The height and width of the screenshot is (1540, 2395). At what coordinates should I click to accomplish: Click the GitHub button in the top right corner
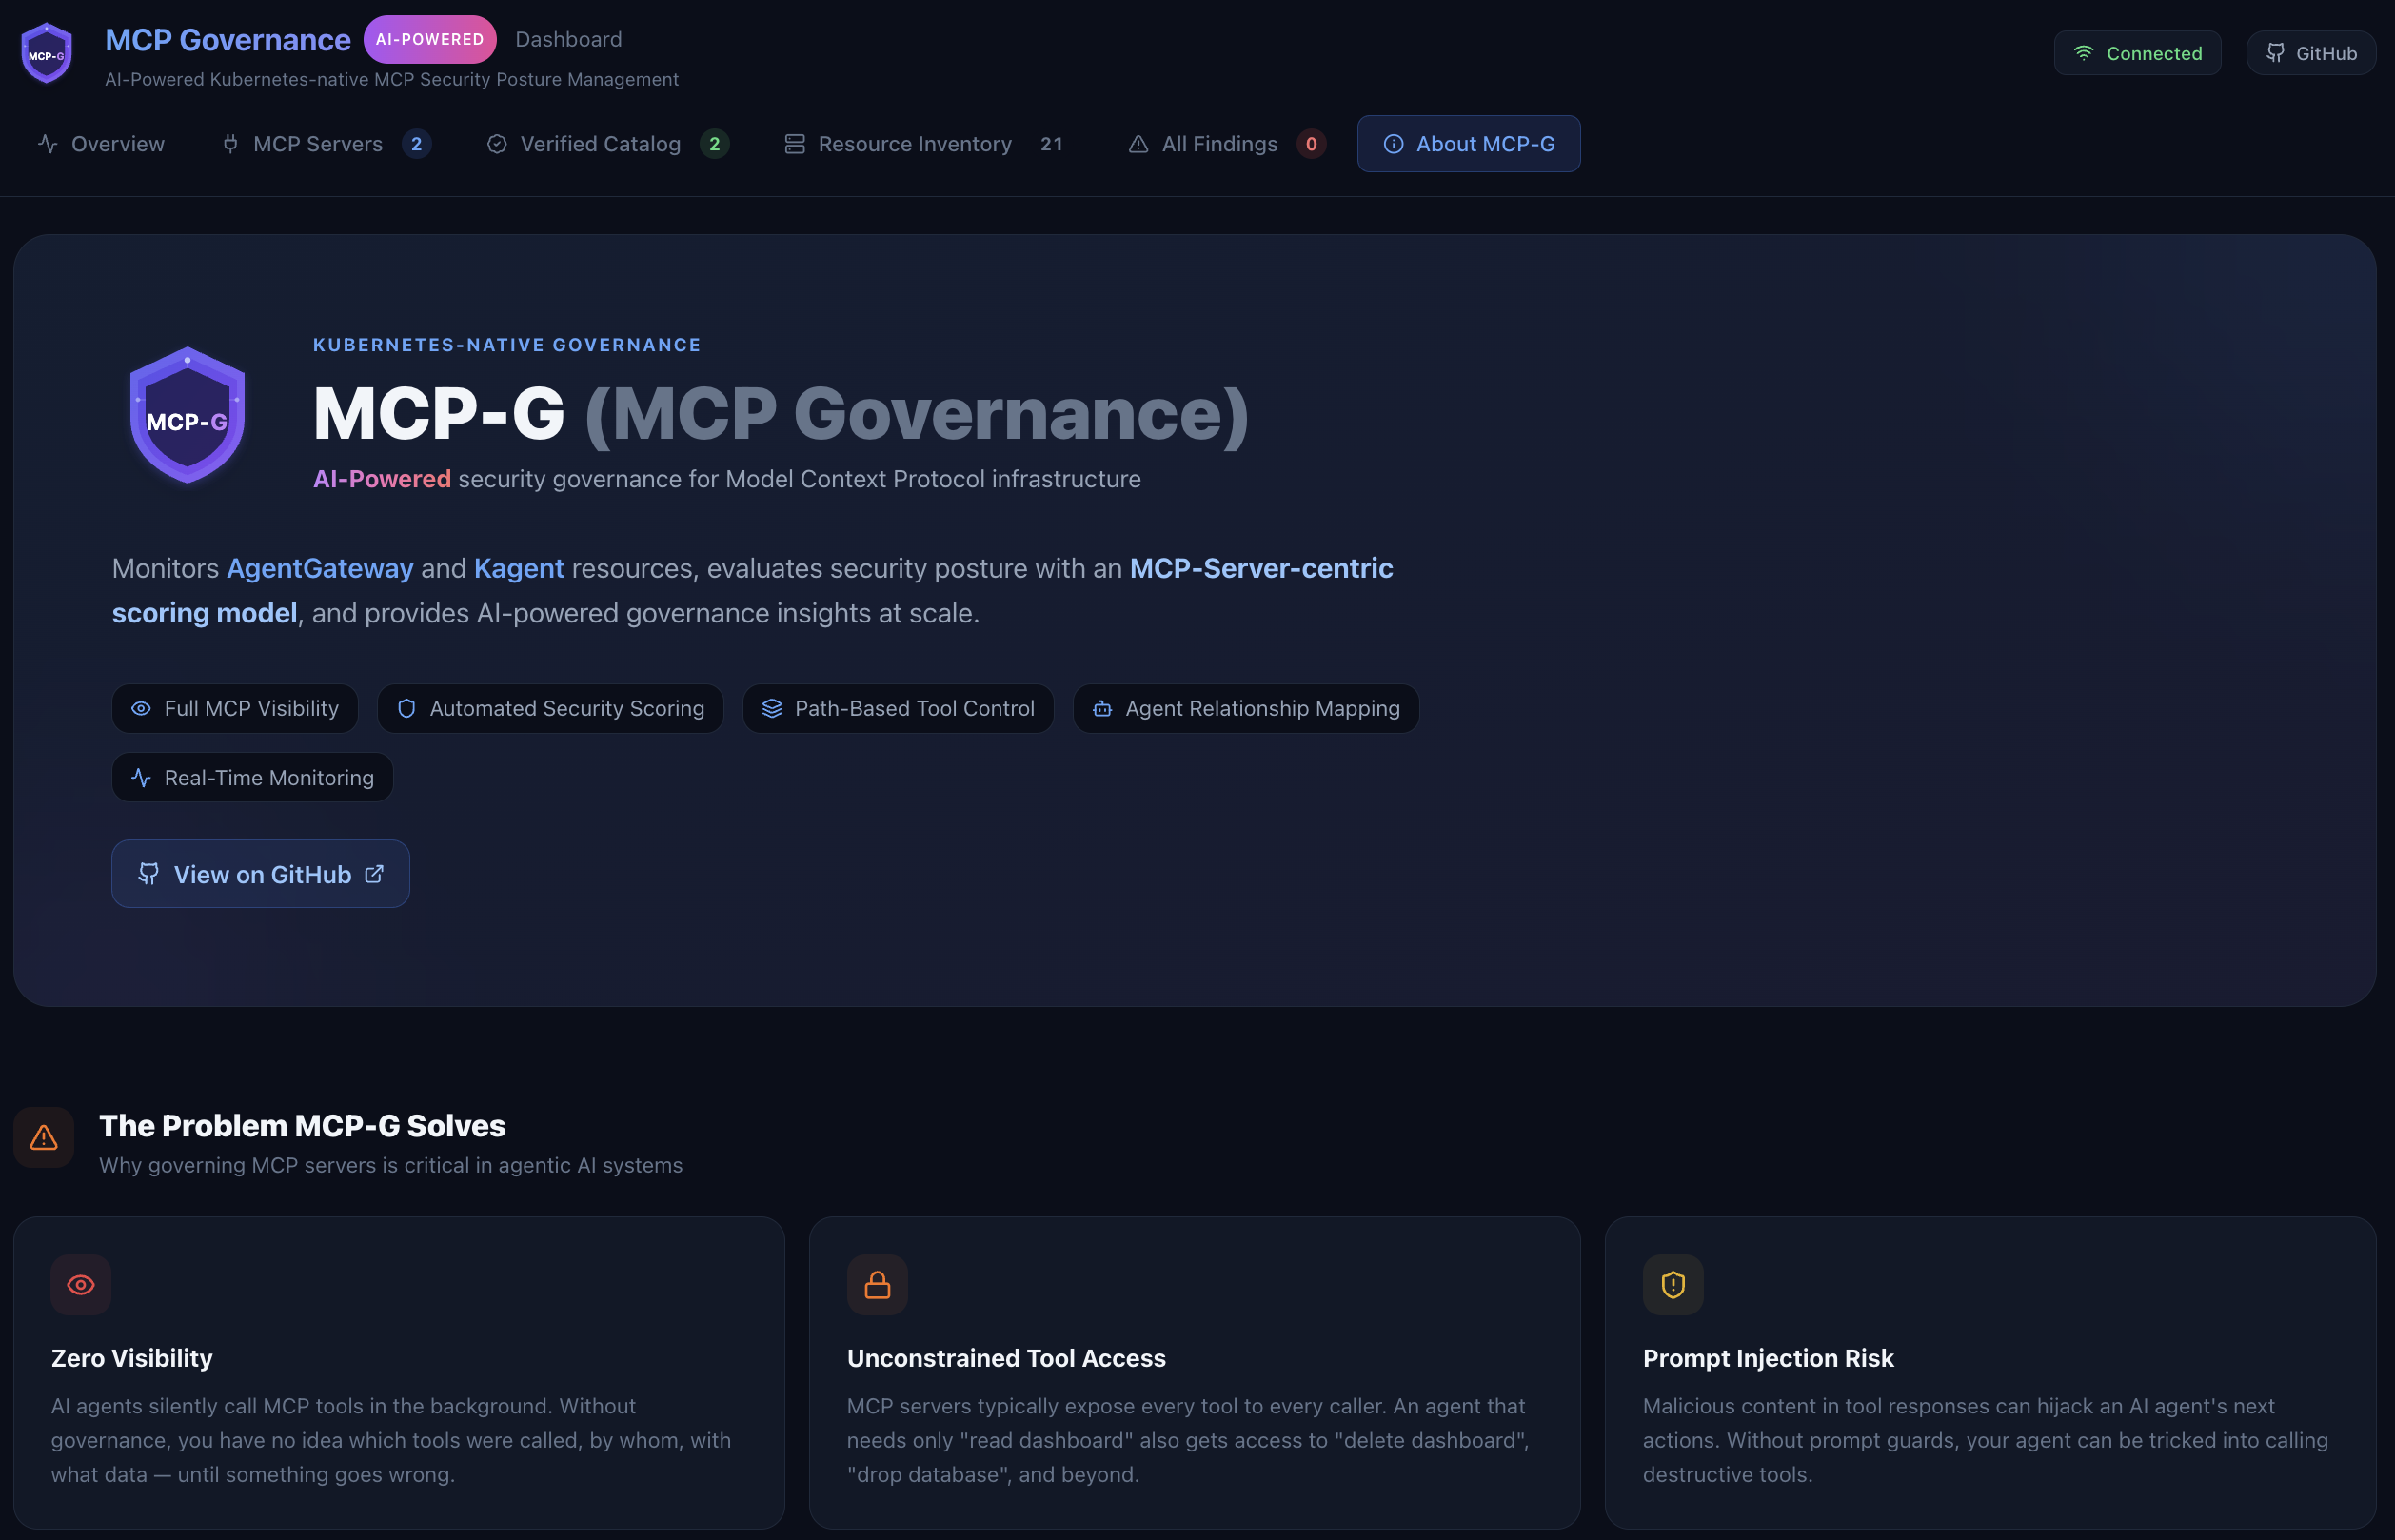(2311, 52)
